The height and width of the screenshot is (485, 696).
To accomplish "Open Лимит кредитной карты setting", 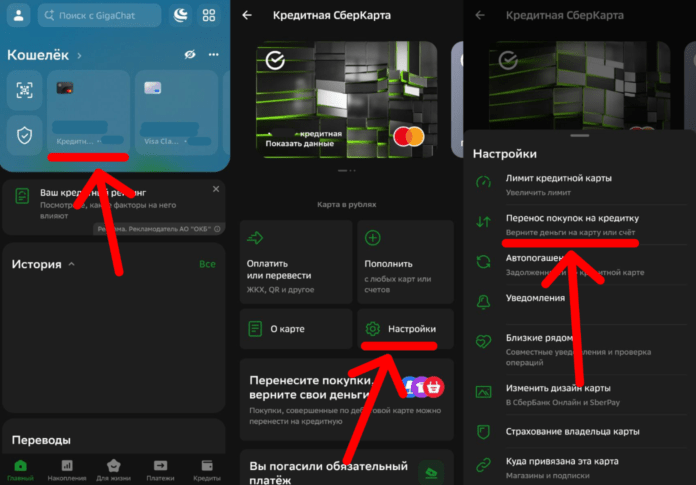I will pos(580,185).
